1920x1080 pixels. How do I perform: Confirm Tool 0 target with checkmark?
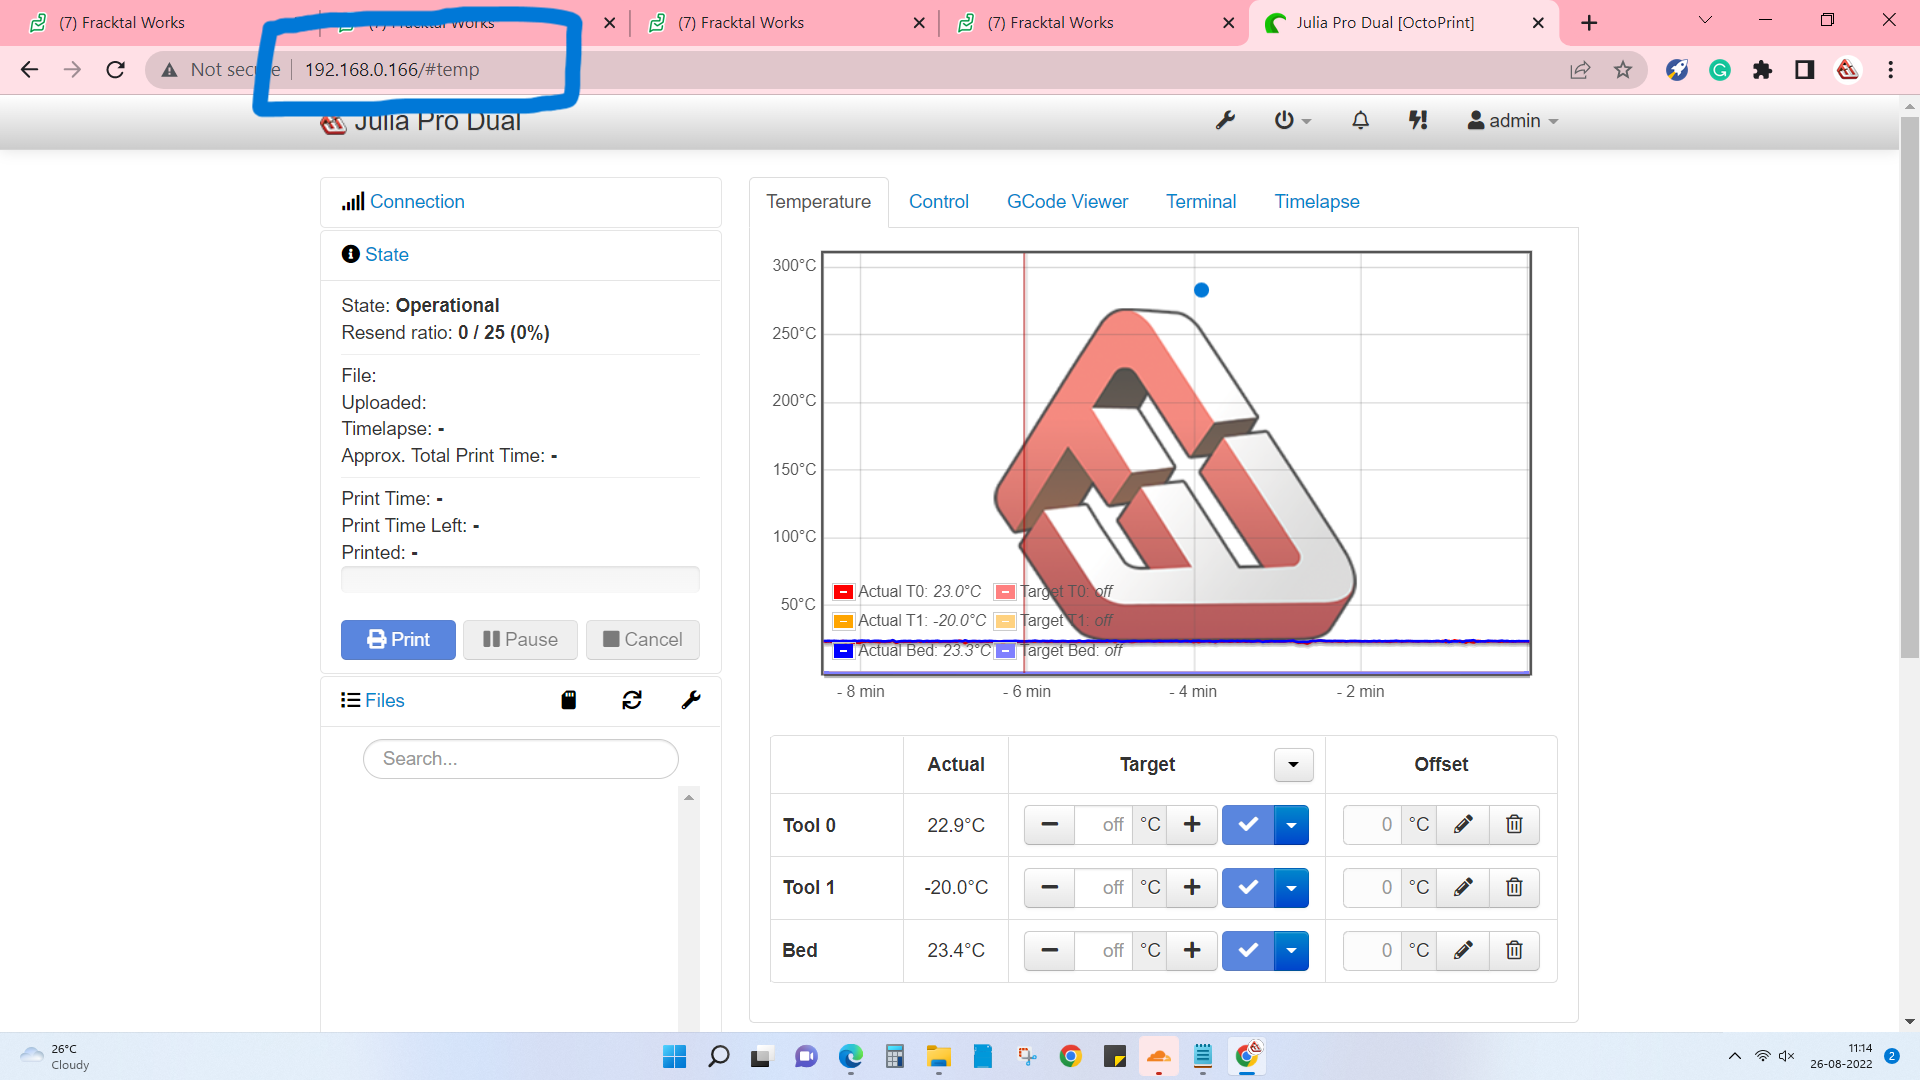(x=1248, y=825)
